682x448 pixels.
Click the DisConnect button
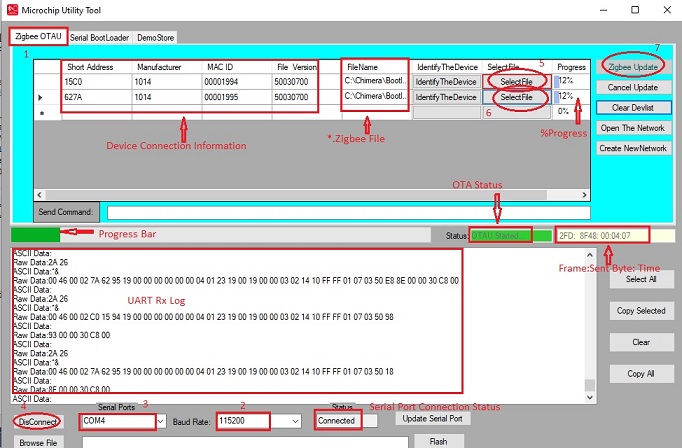coord(39,422)
